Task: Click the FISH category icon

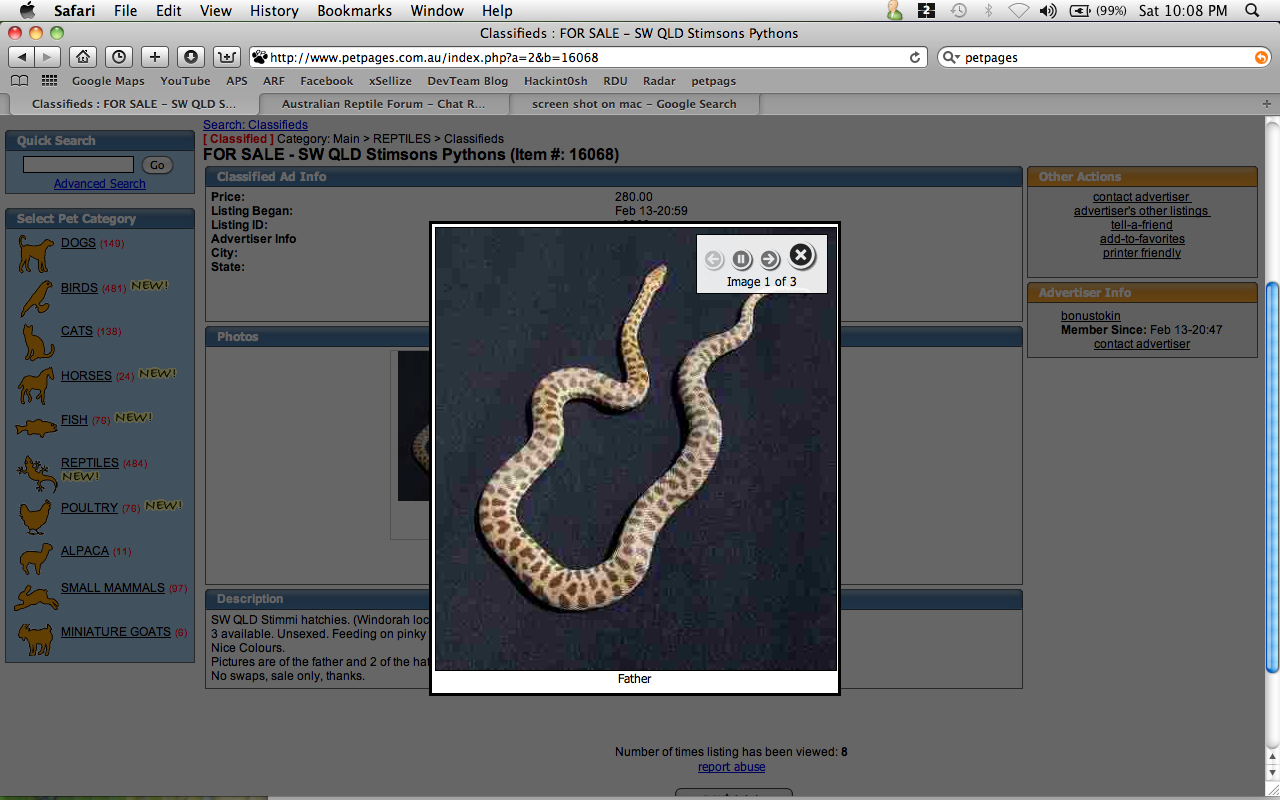Action: click(x=36, y=428)
